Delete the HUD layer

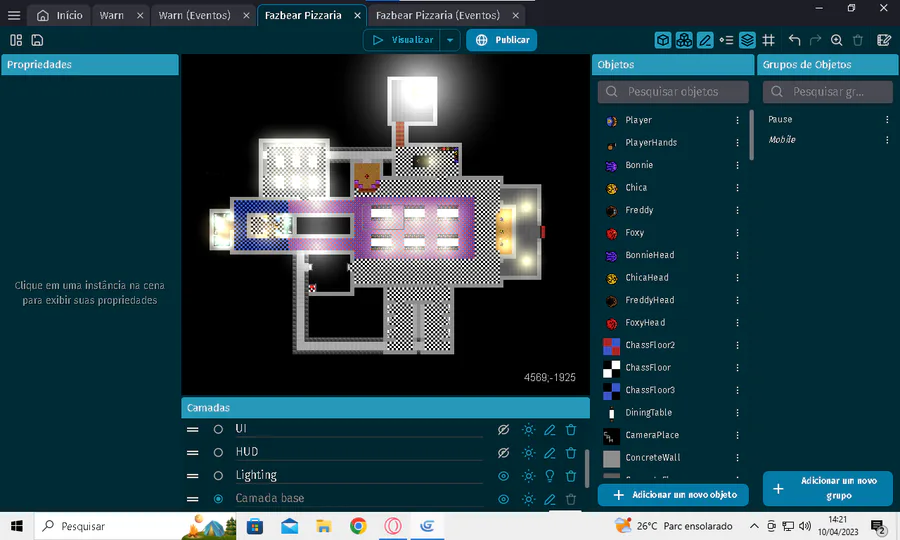[571, 453]
